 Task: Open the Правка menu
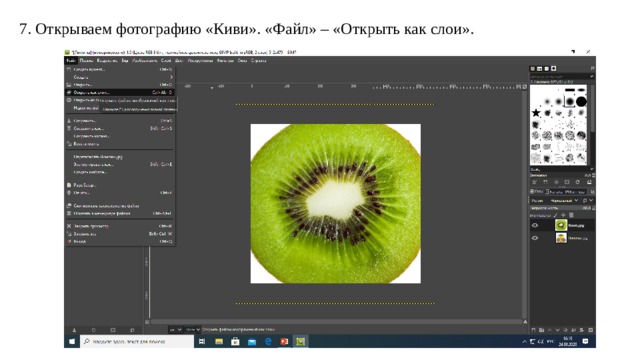(x=86, y=60)
